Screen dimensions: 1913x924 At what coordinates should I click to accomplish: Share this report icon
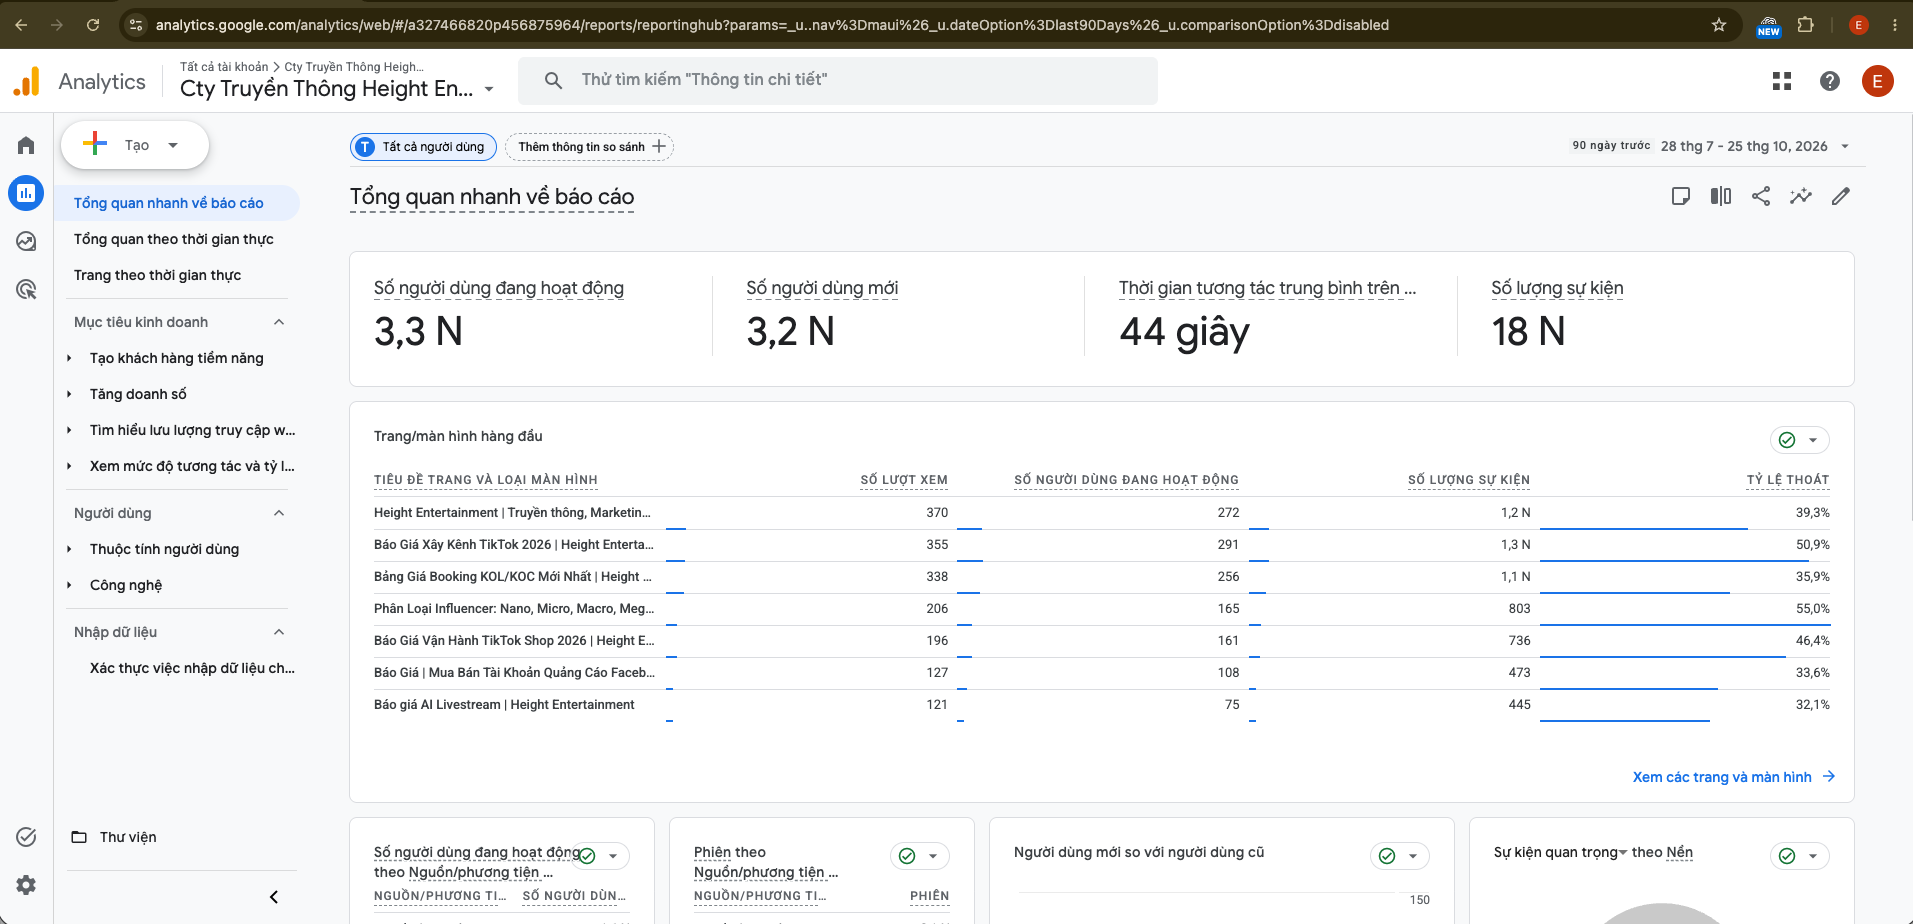pos(1761,196)
